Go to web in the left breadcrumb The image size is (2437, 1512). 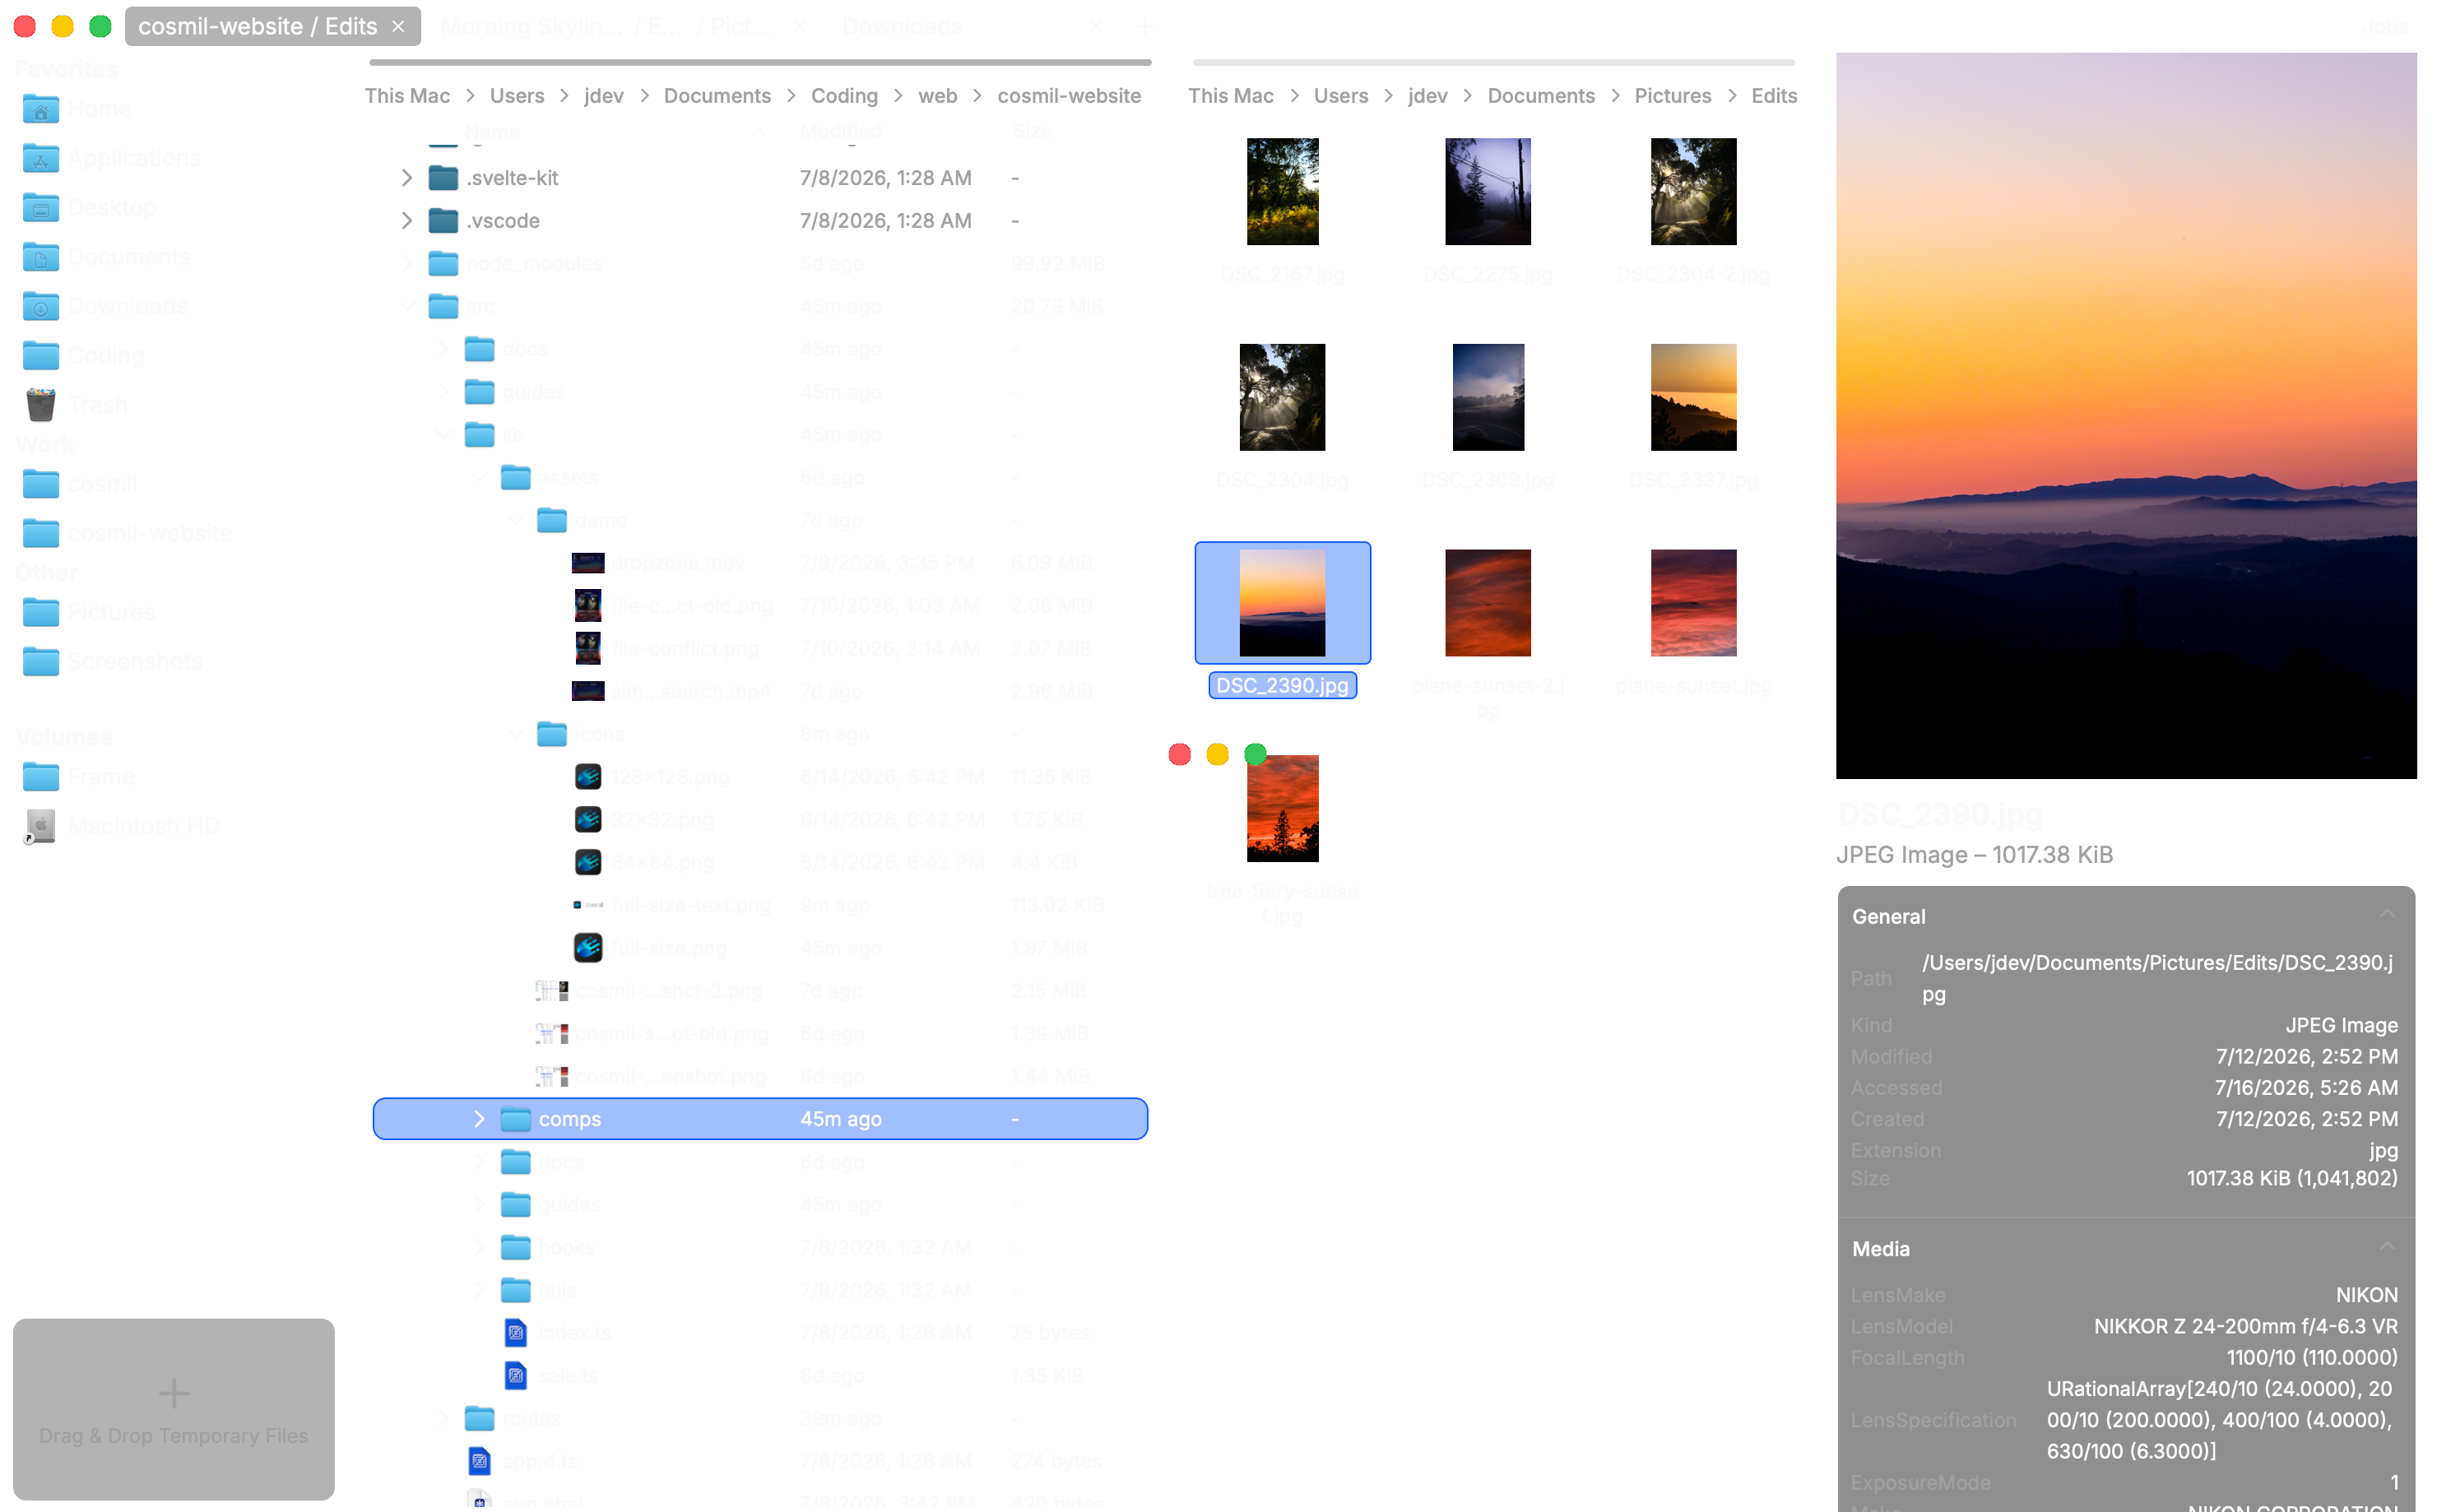pyautogui.click(x=937, y=96)
